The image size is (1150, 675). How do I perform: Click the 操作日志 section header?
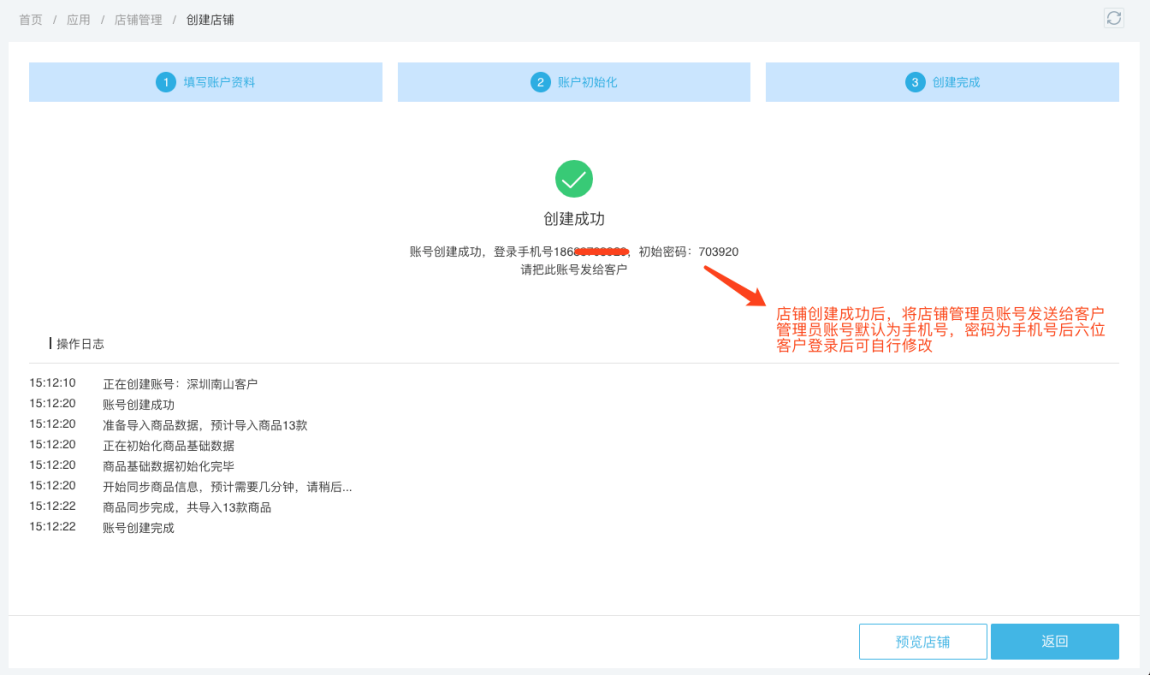tap(77, 343)
